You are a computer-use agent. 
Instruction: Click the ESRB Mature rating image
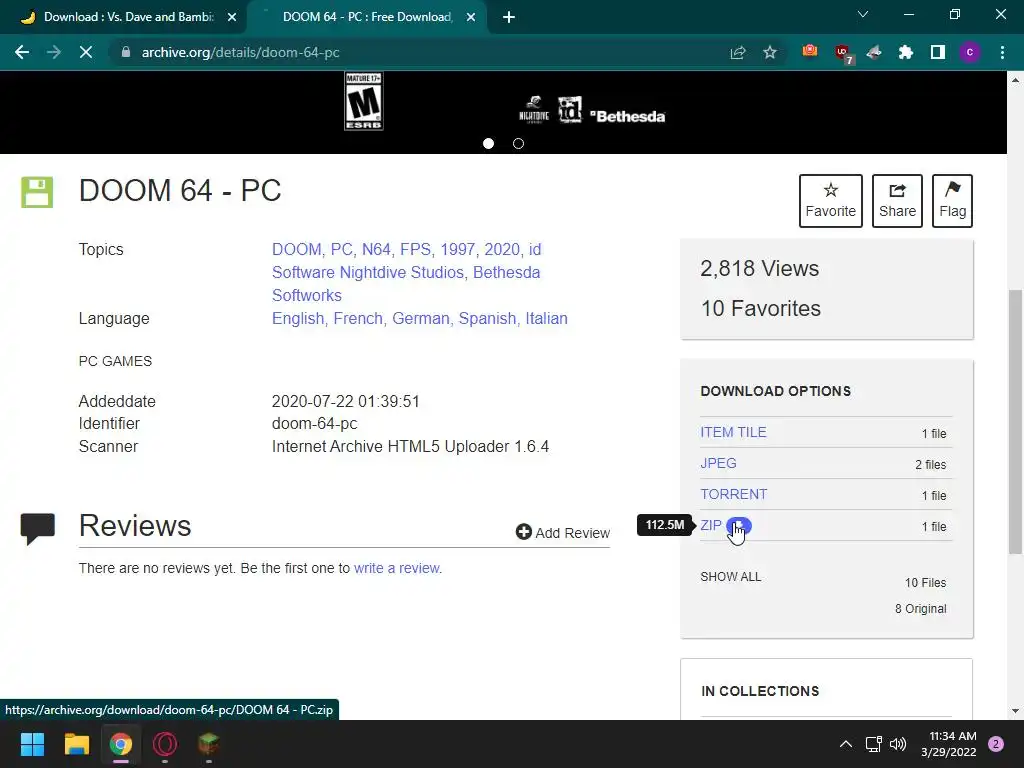pyautogui.click(x=364, y=101)
